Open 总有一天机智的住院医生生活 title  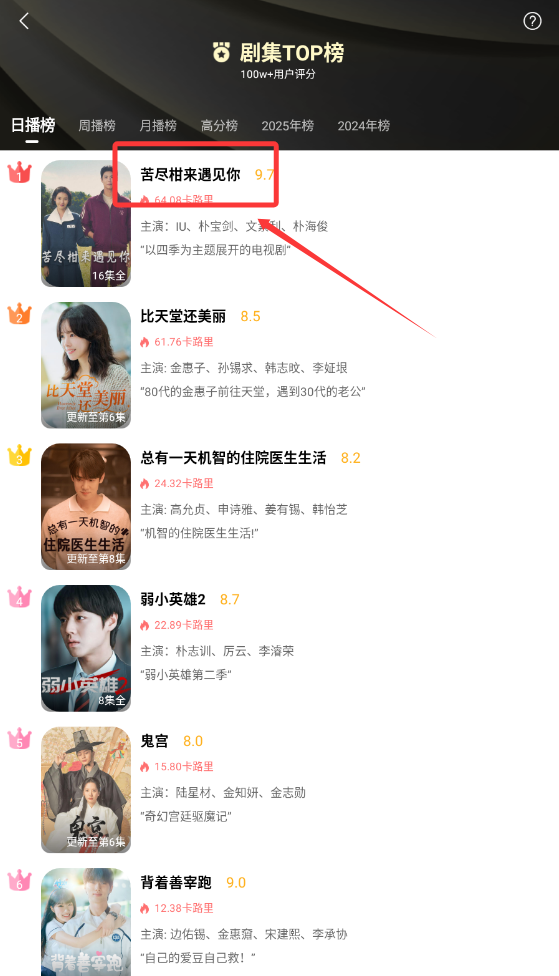[x=233, y=458]
